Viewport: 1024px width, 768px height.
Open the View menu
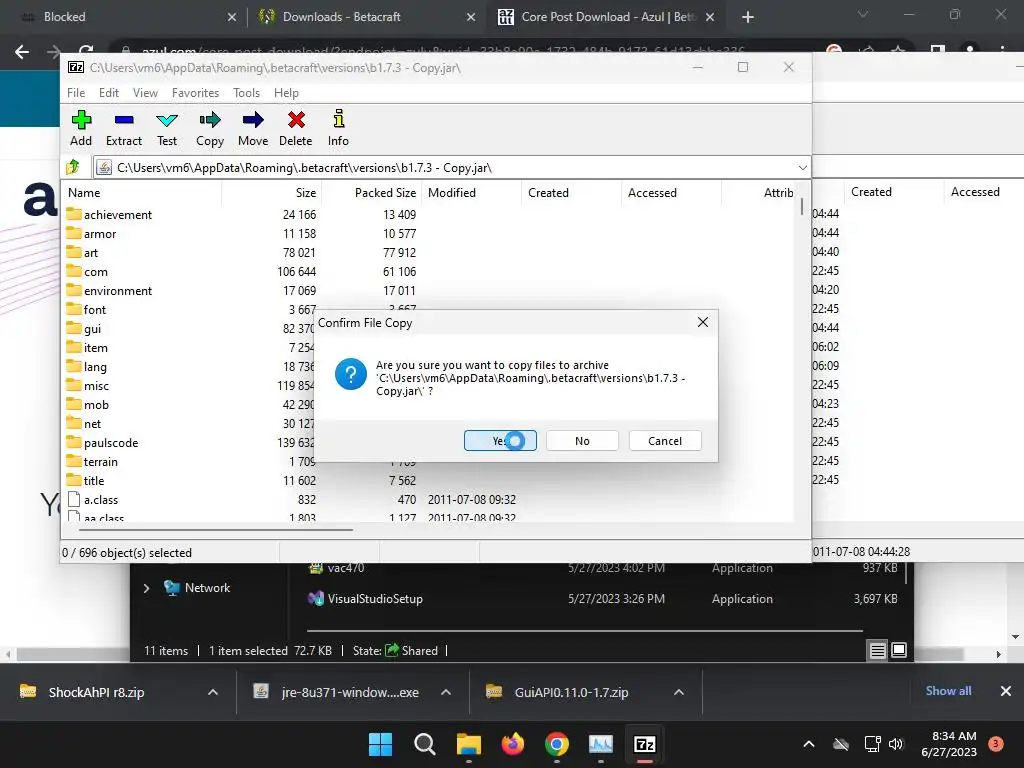pos(145,93)
